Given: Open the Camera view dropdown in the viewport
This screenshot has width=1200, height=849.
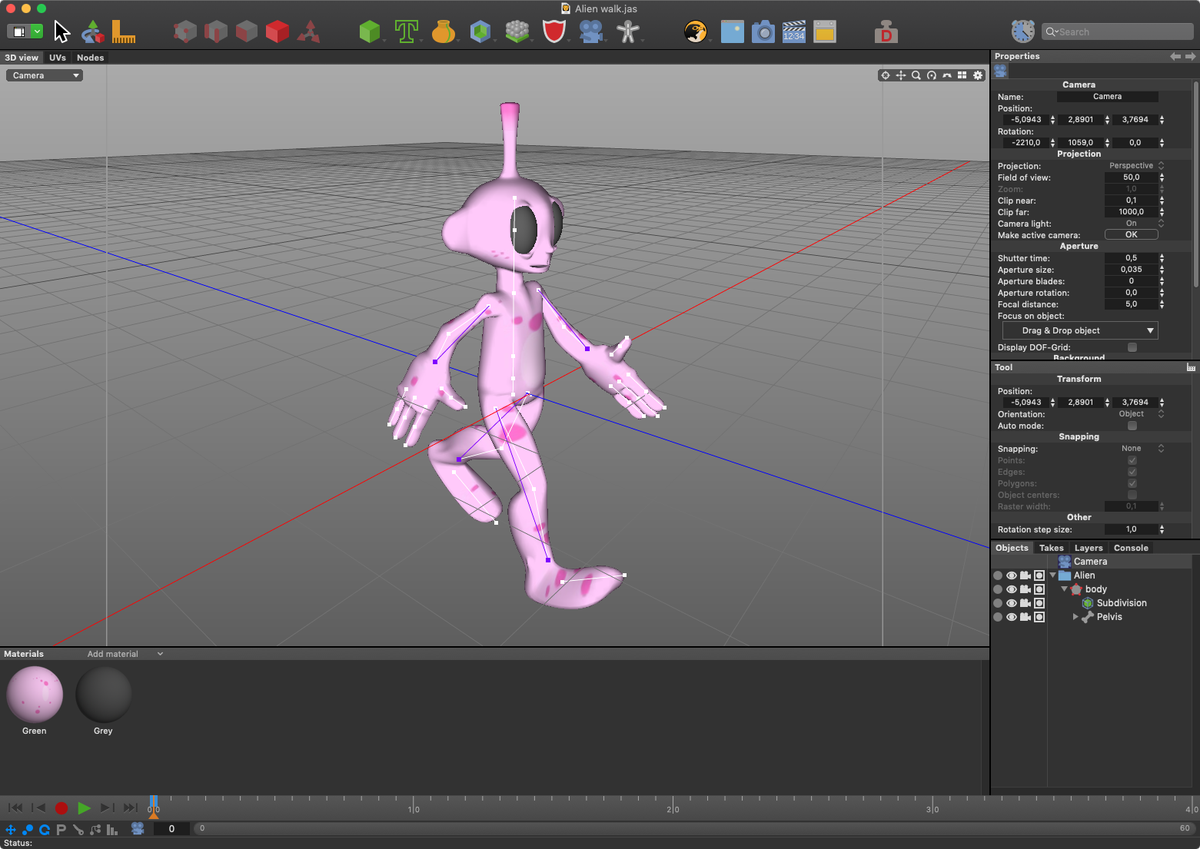Looking at the screenshot, I should pos(43,74).
